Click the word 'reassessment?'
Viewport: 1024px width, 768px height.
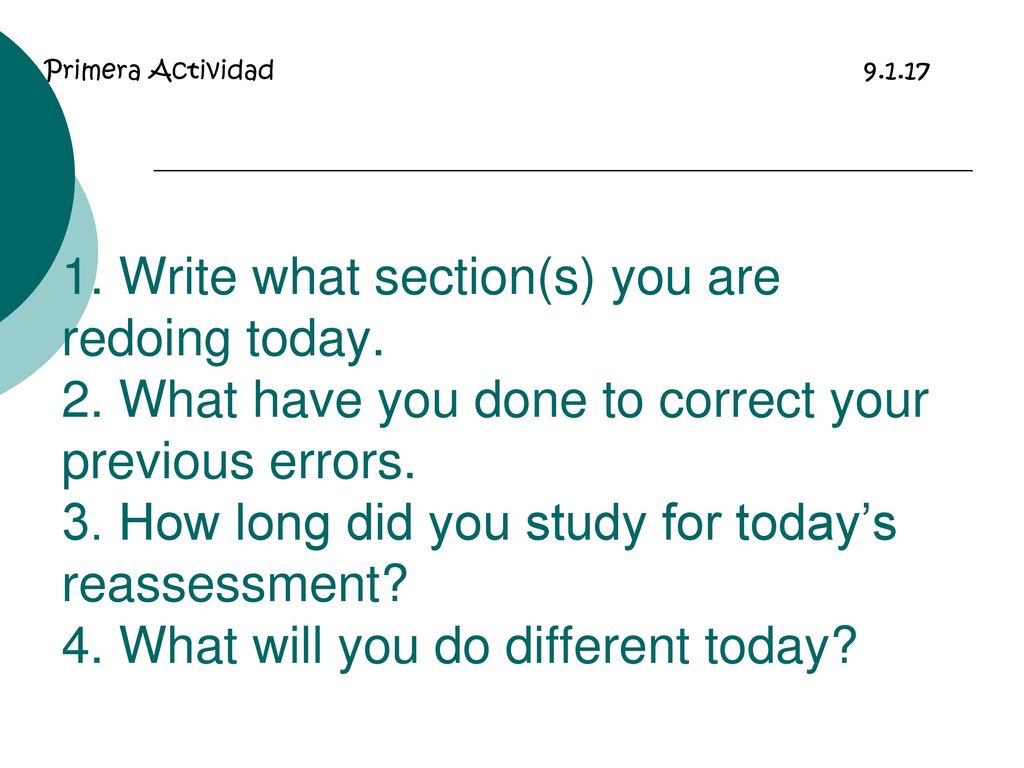[x=235, y=584]
